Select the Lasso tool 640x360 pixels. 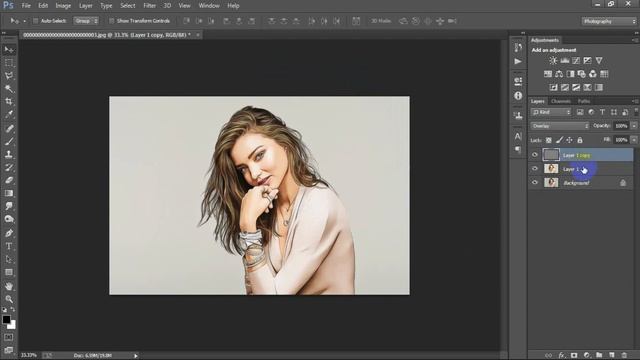click(9, 76)
